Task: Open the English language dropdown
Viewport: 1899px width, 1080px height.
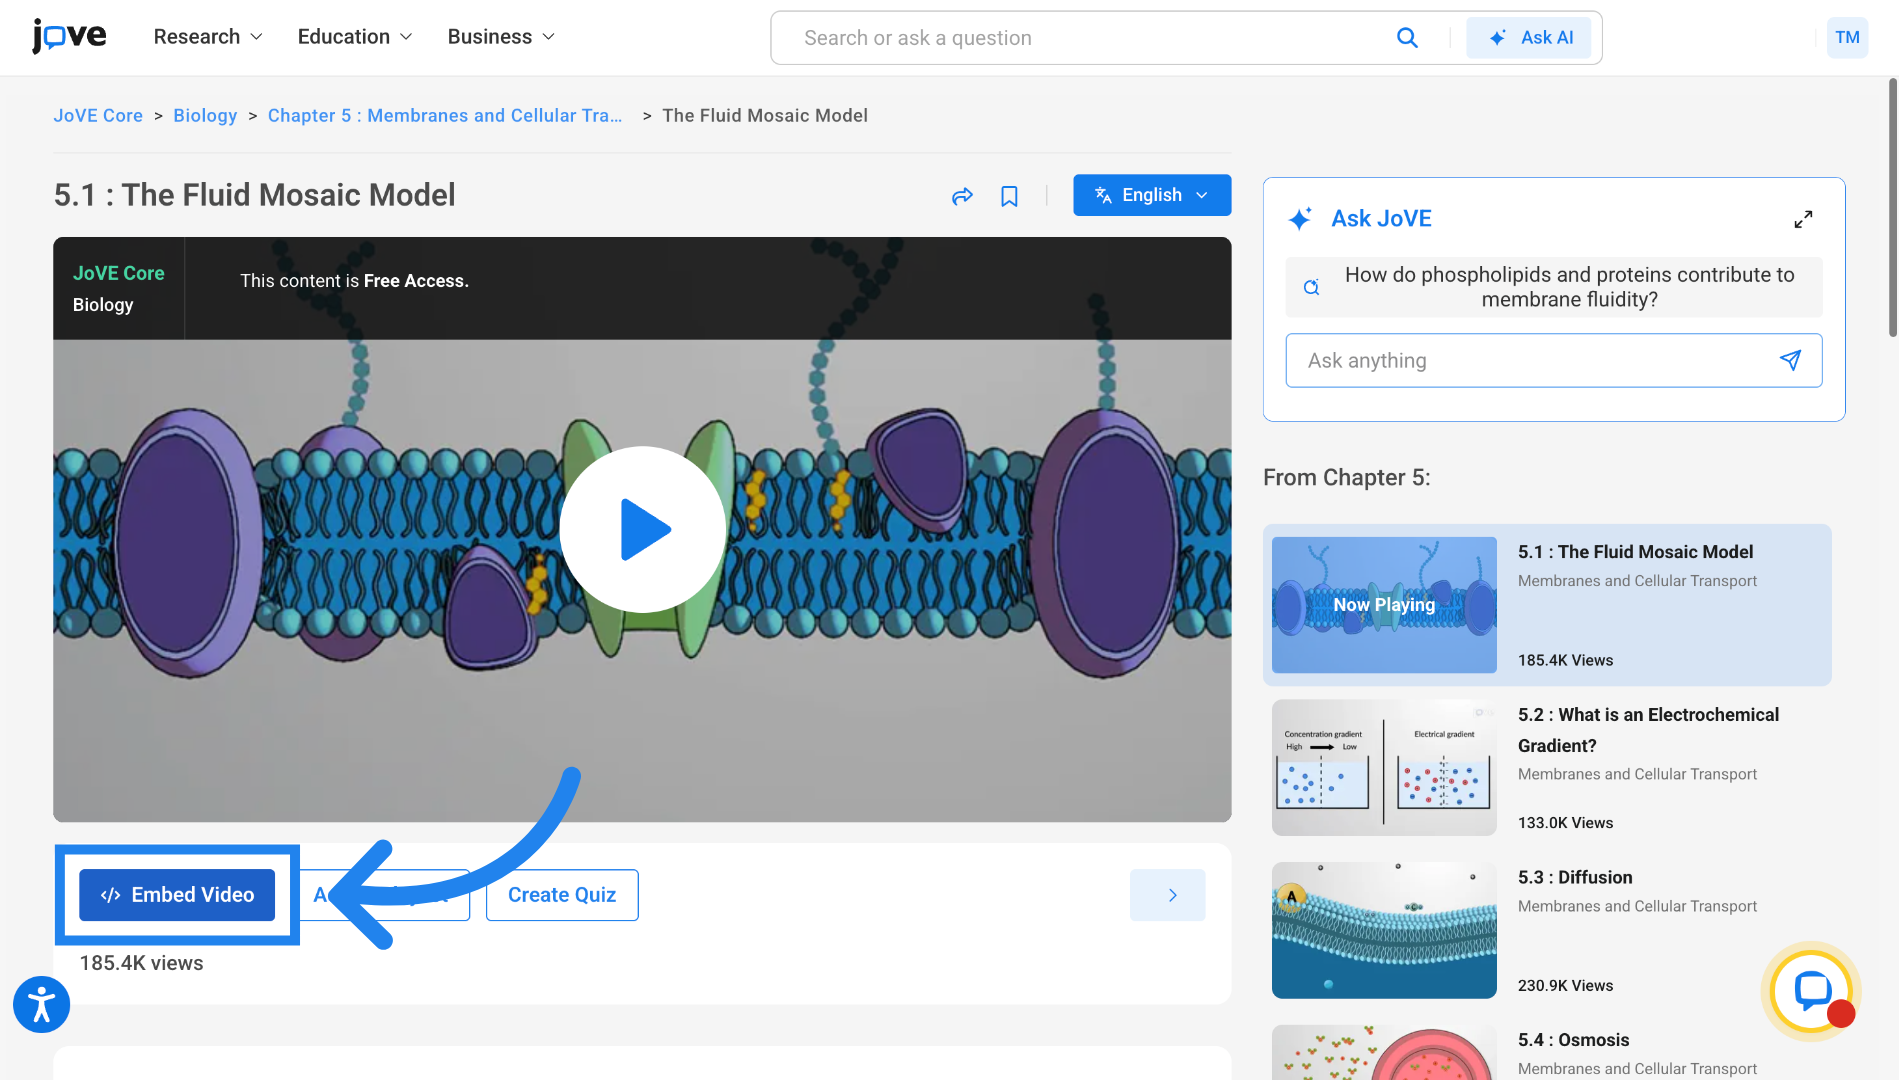Action: tap(1152, 195)
